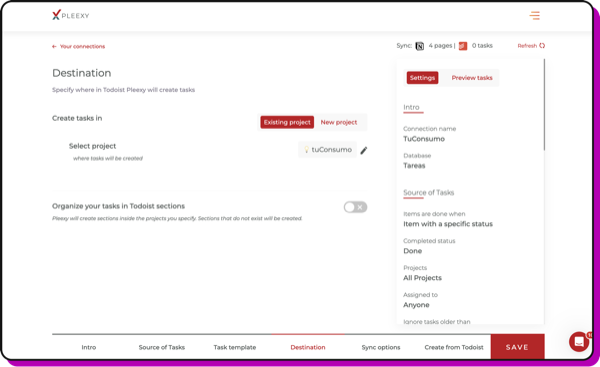Toggle Organize tasks in Todoist sections

[355, 207]
